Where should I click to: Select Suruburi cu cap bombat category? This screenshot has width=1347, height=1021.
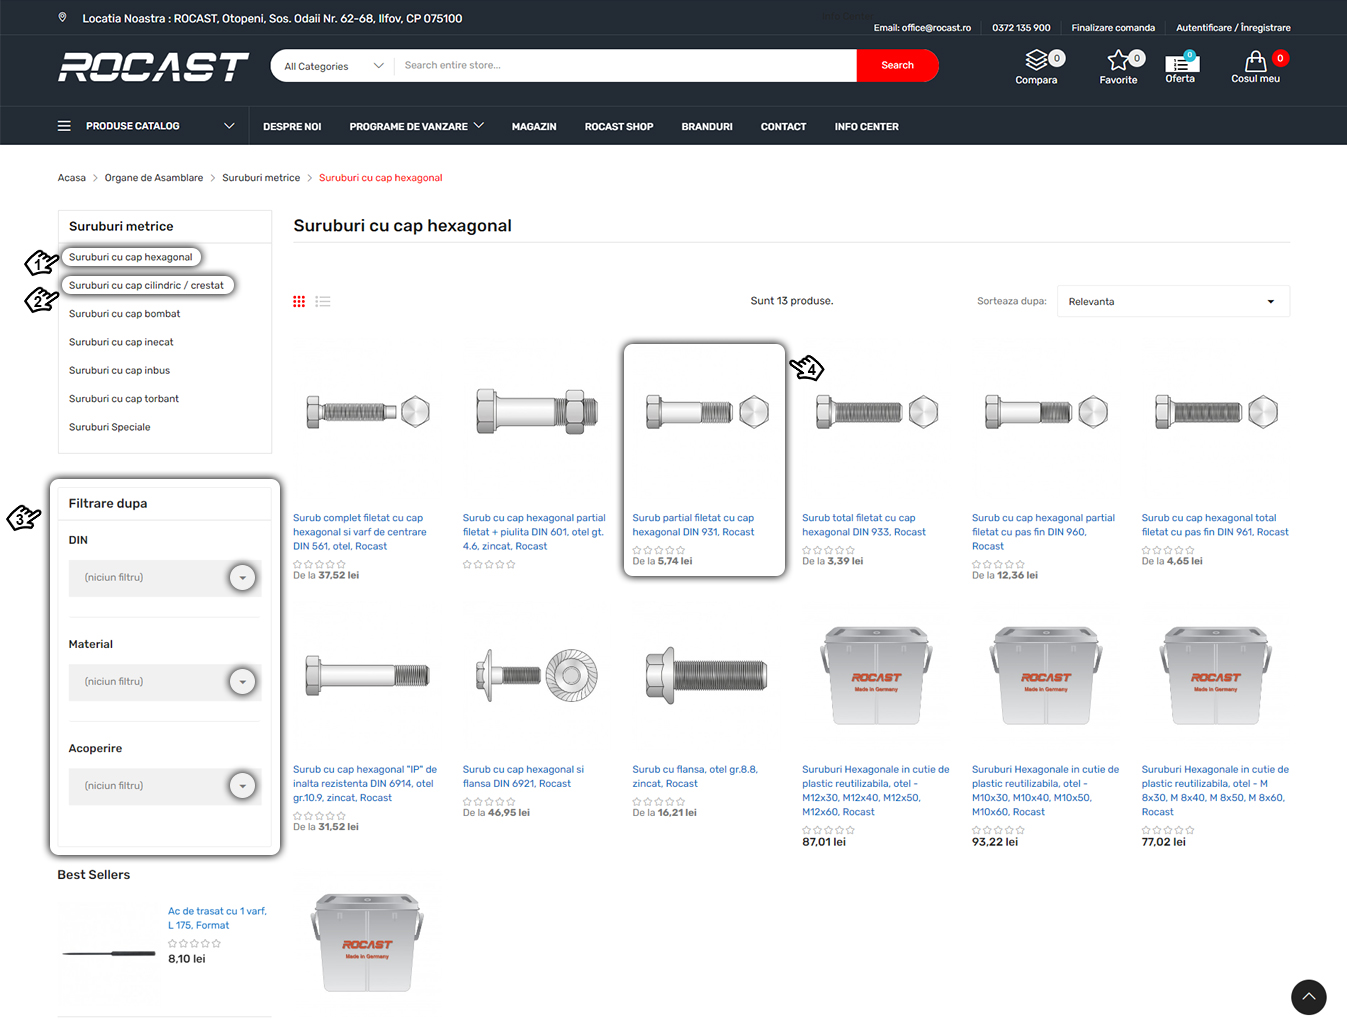pyautogui.click(x=125, y=314)
